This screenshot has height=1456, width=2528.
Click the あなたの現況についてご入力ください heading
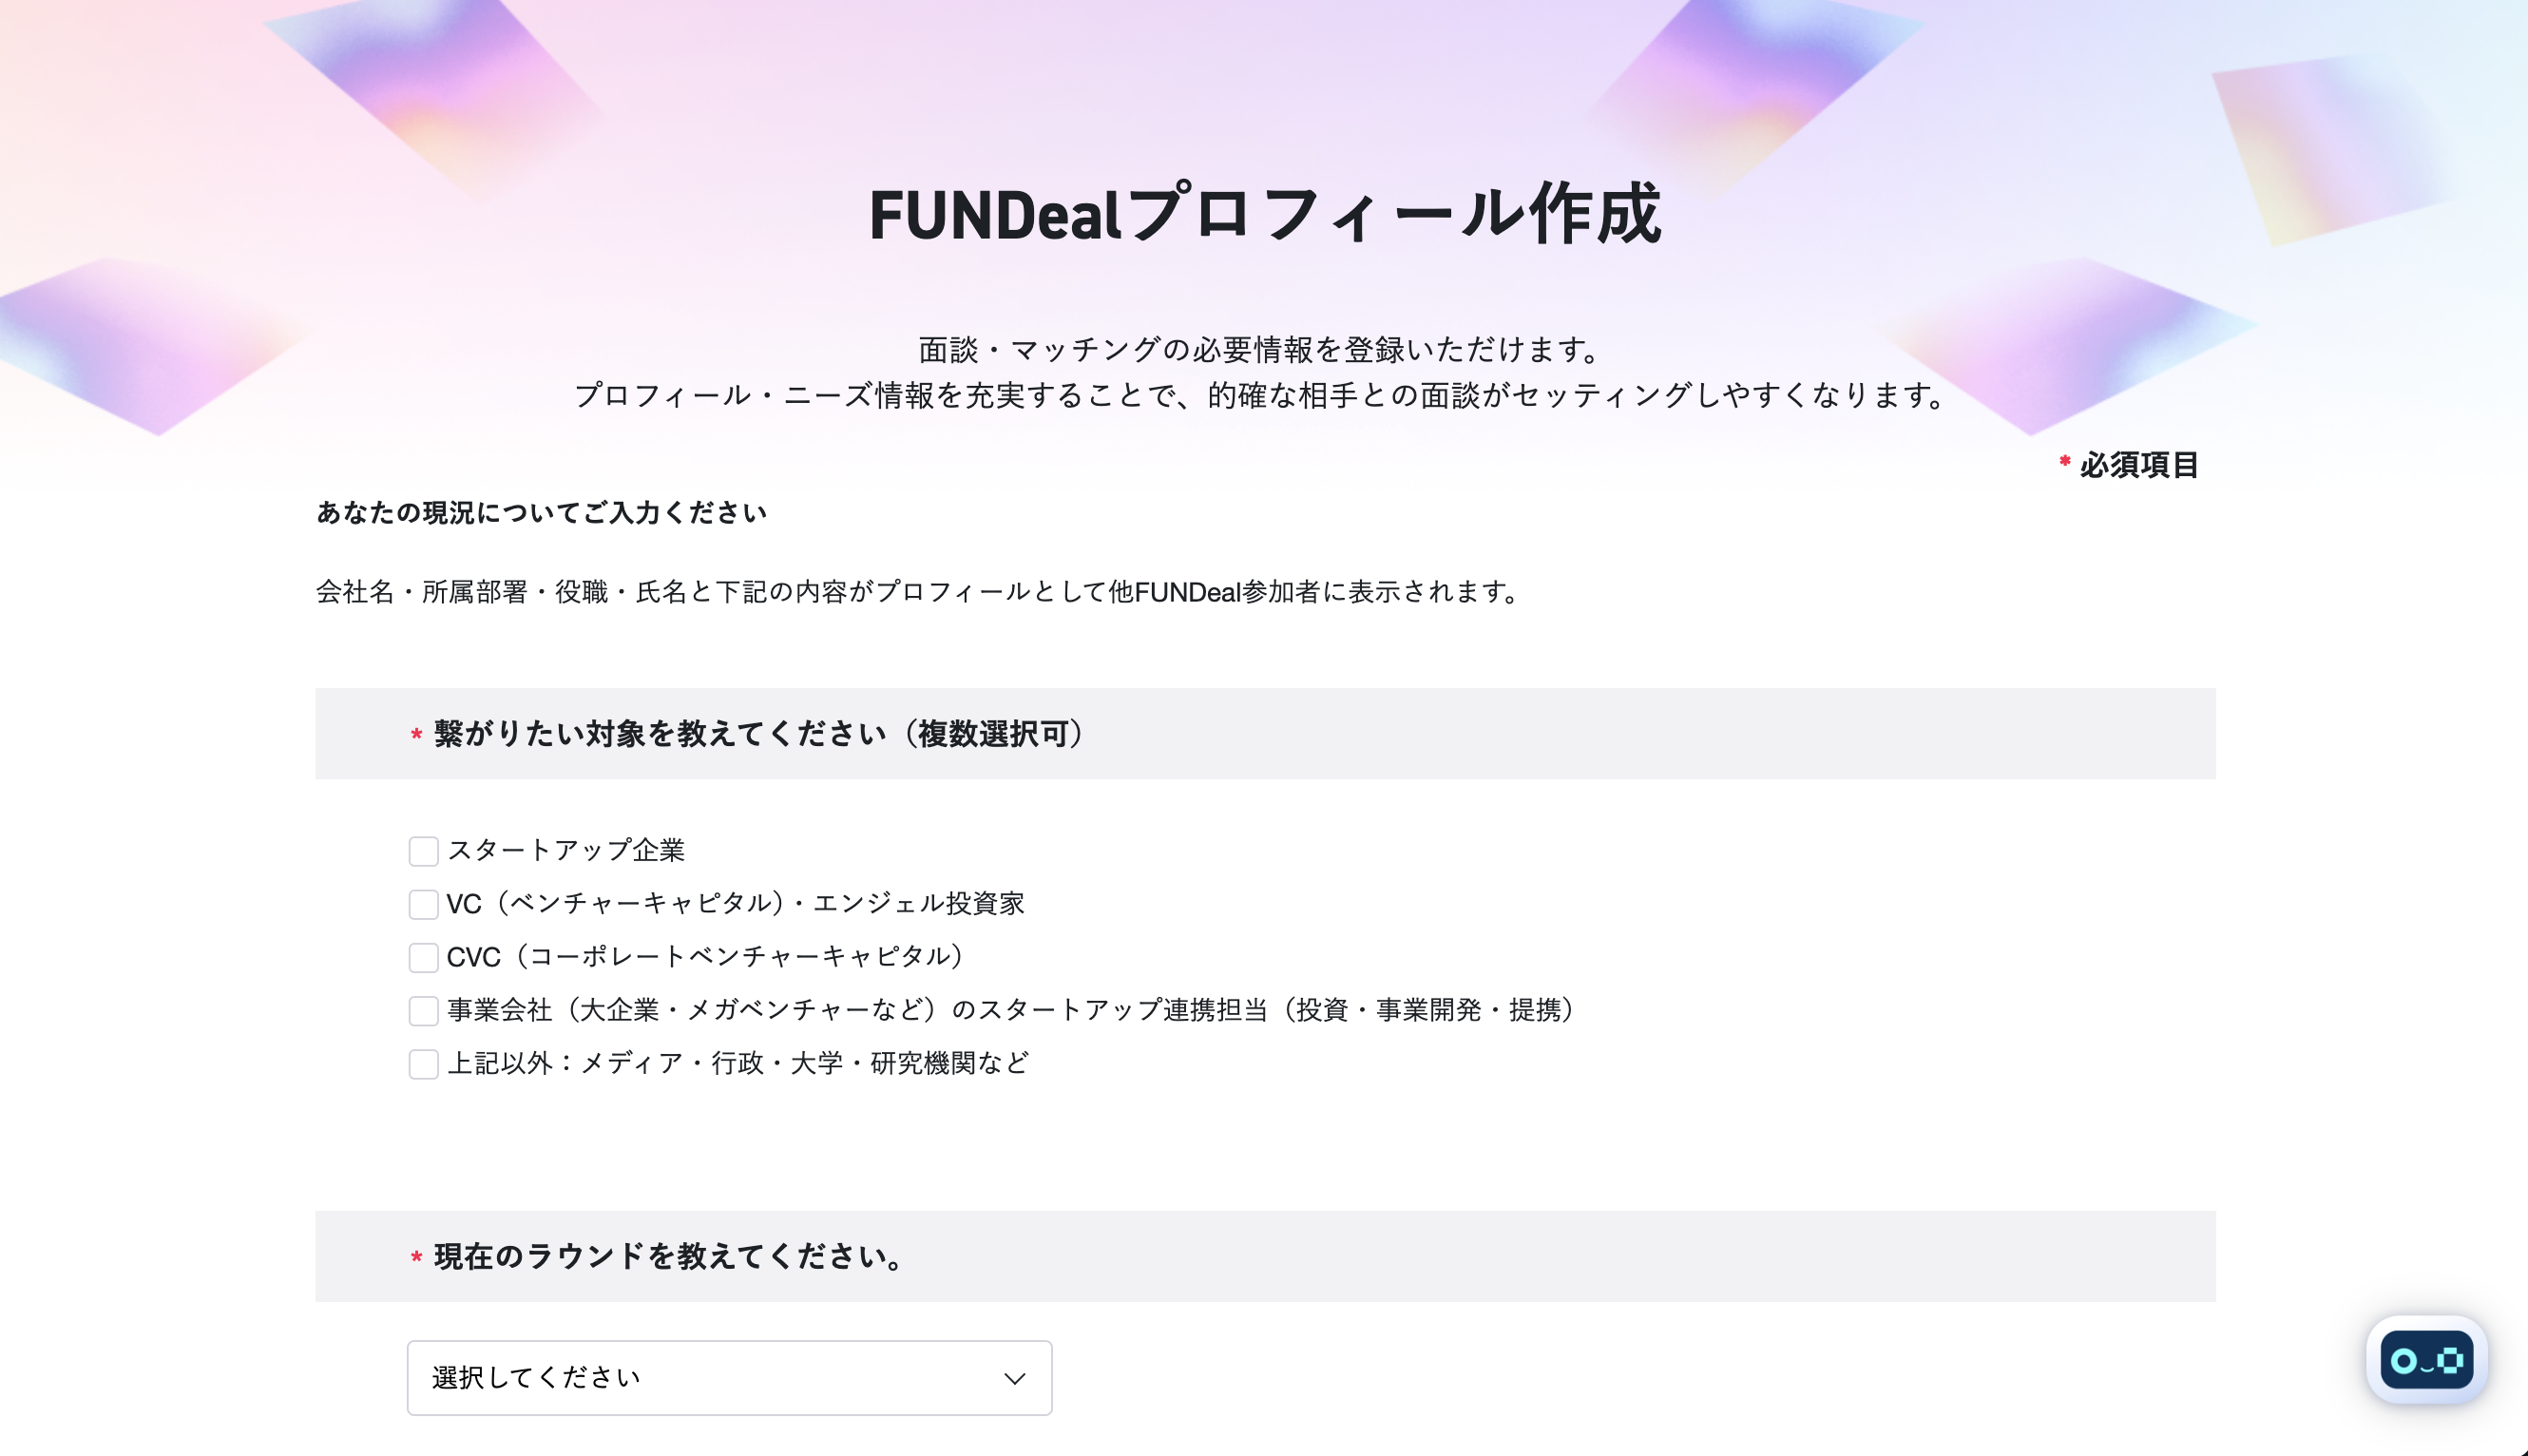coord(542,512)
